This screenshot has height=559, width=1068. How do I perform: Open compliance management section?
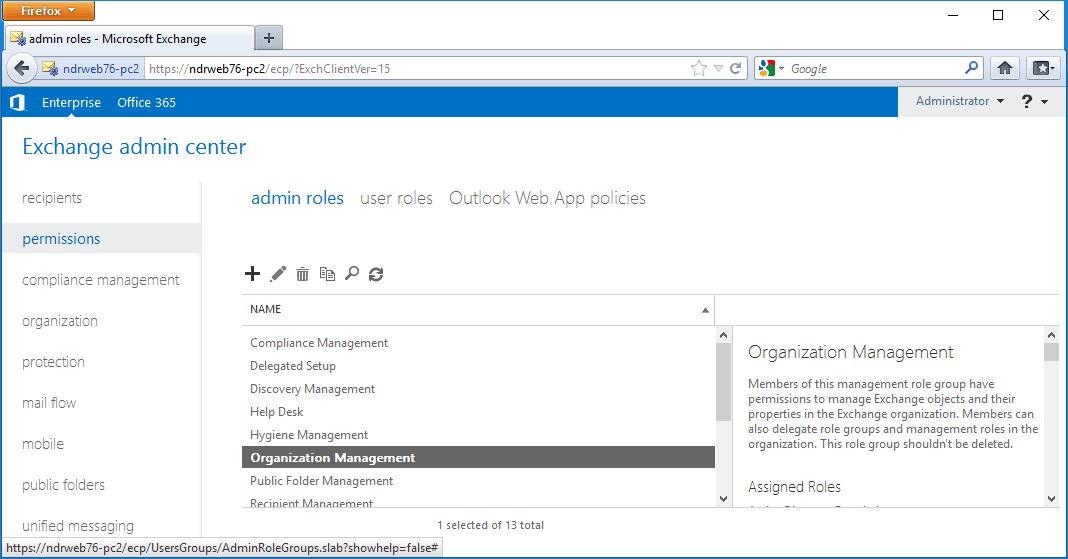click(x=101, y=280)
